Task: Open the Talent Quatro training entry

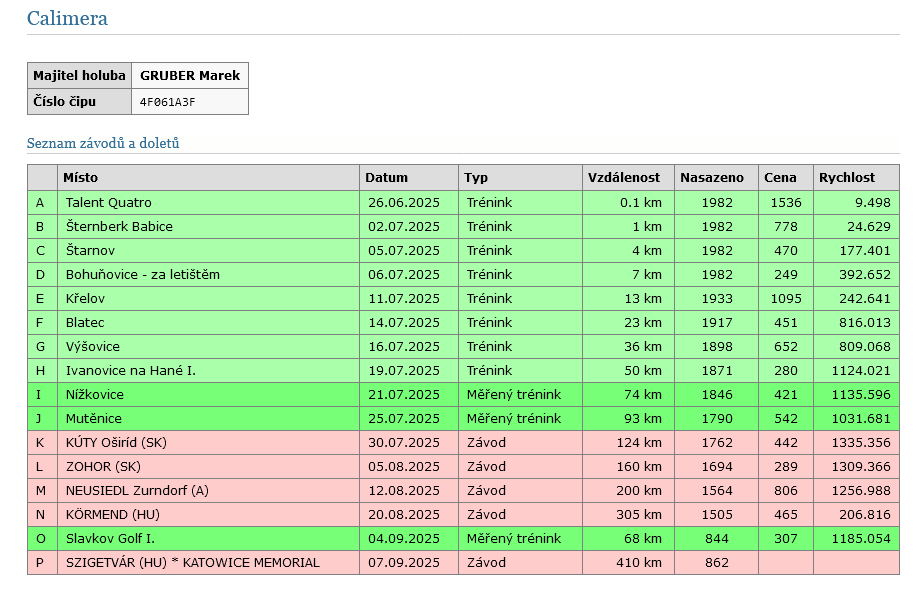Action: pos(108,203)
